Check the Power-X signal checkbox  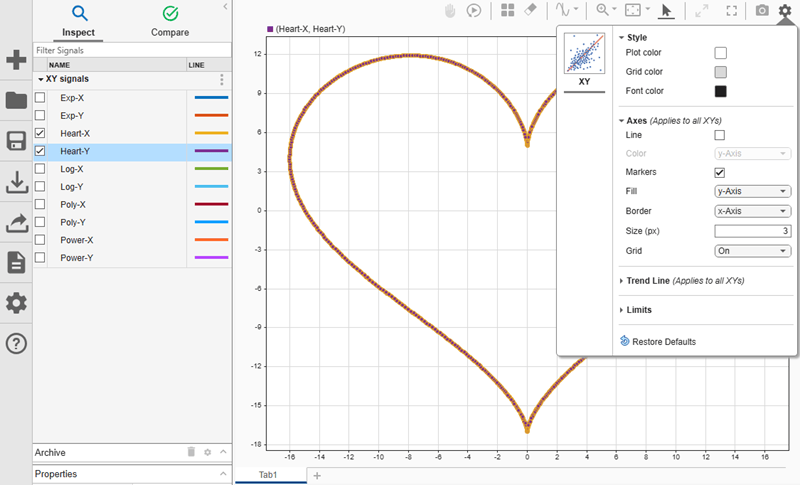40,240
